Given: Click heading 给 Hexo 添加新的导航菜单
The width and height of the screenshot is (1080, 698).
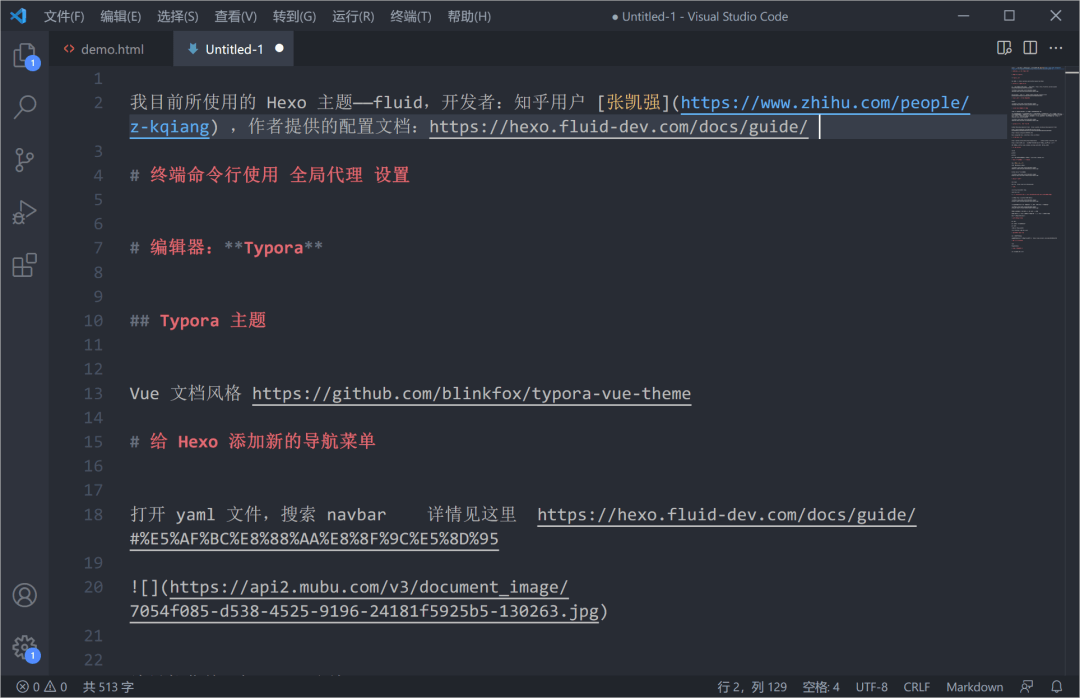Looking at the screenshot, I should click(x=262, y=442).
